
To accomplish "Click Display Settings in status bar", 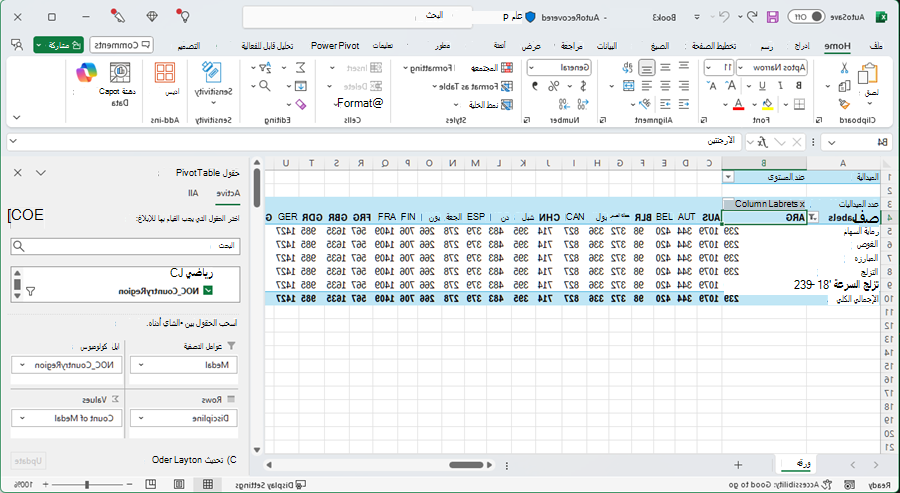I will [x=270, y=485].
